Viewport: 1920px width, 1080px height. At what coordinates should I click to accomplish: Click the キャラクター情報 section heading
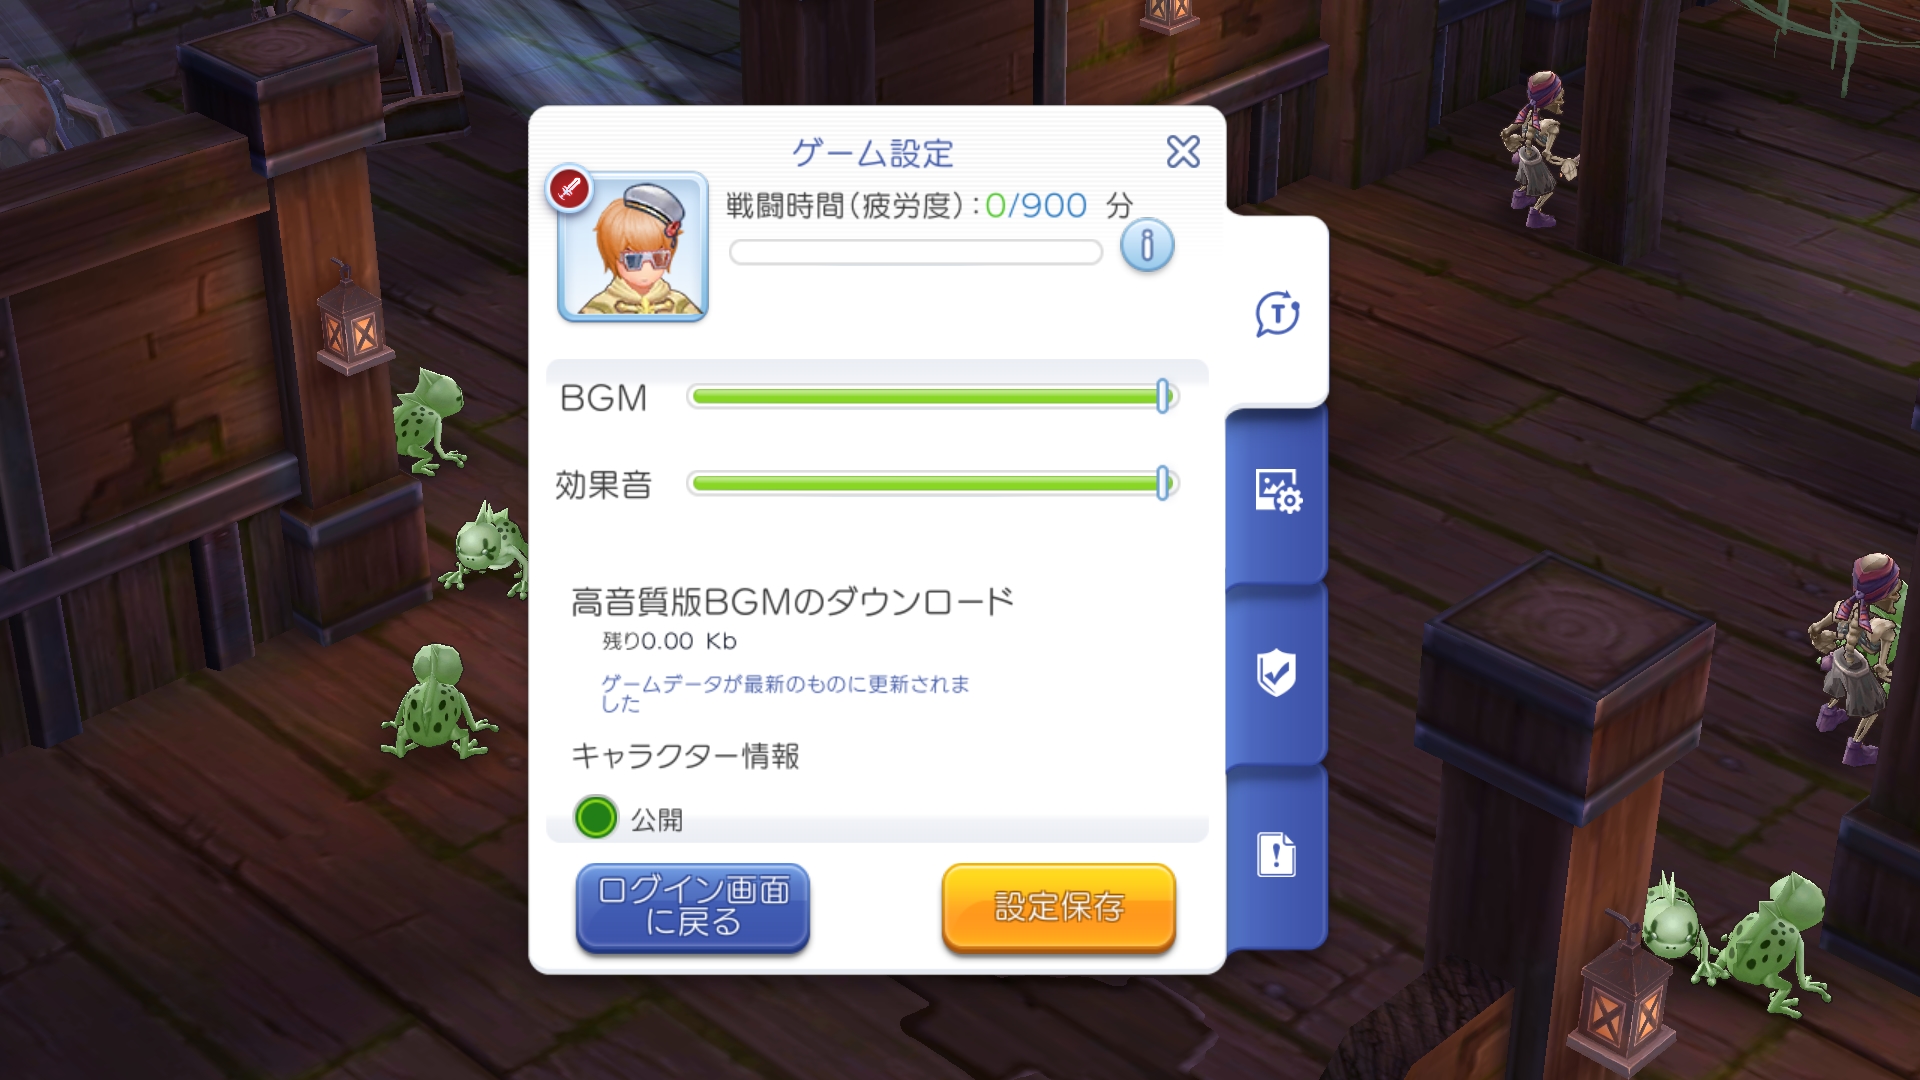(x=685, y=756)
